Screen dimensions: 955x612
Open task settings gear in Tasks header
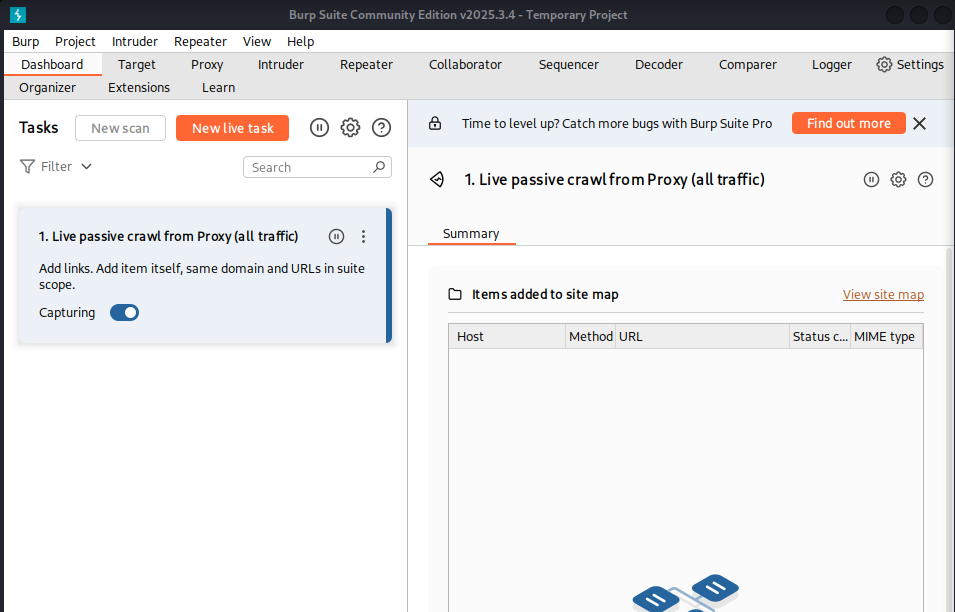[350, 128]
